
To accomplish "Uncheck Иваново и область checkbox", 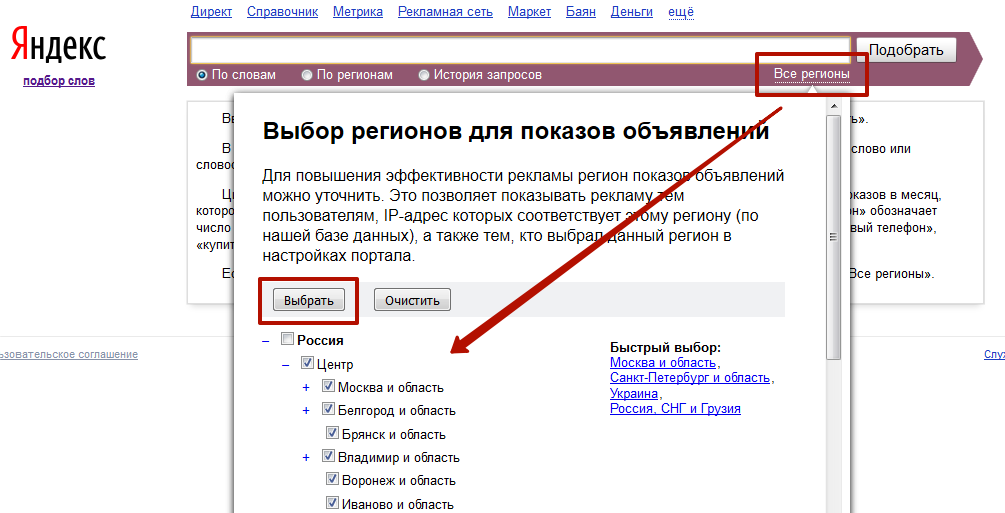I will tap(332, 503).
